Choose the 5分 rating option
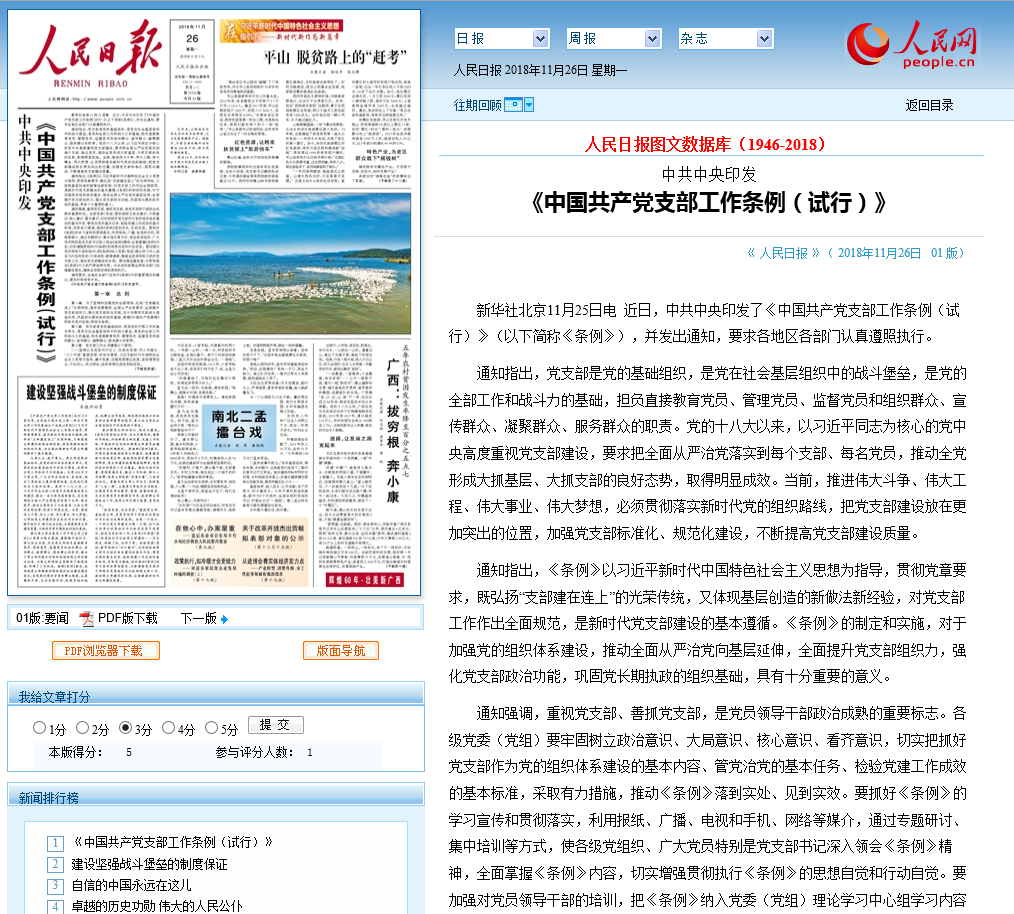Screen dimensions: 1014x914 click(x=212, y=728)
